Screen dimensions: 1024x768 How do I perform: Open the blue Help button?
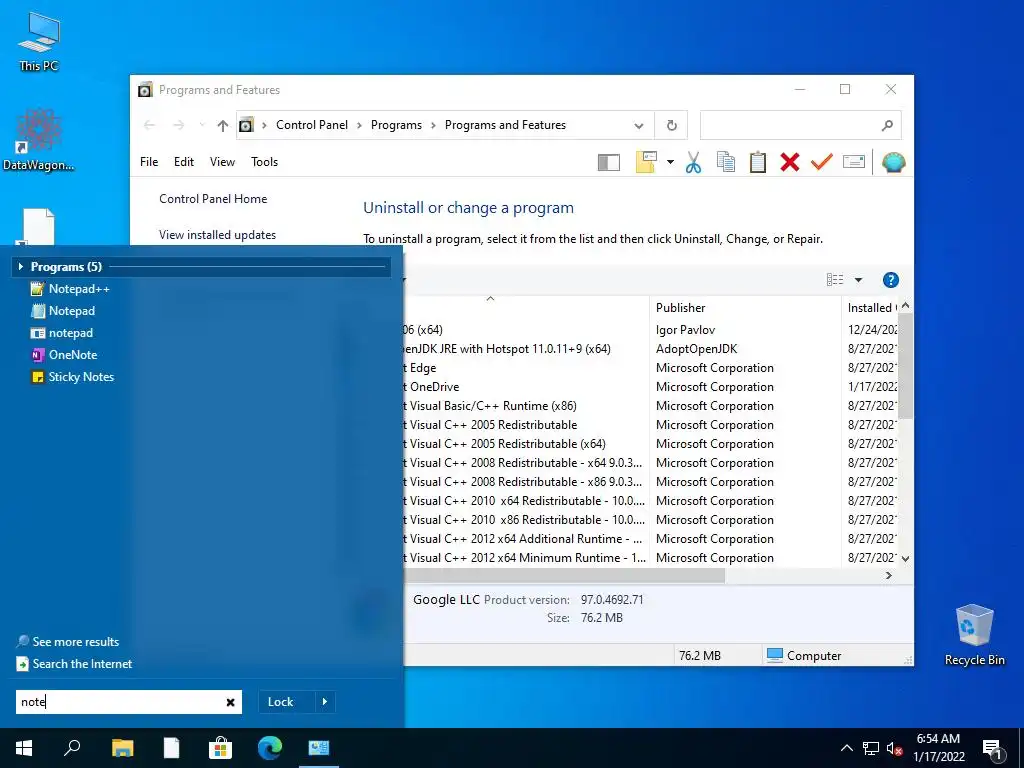[x=891, y=280]
